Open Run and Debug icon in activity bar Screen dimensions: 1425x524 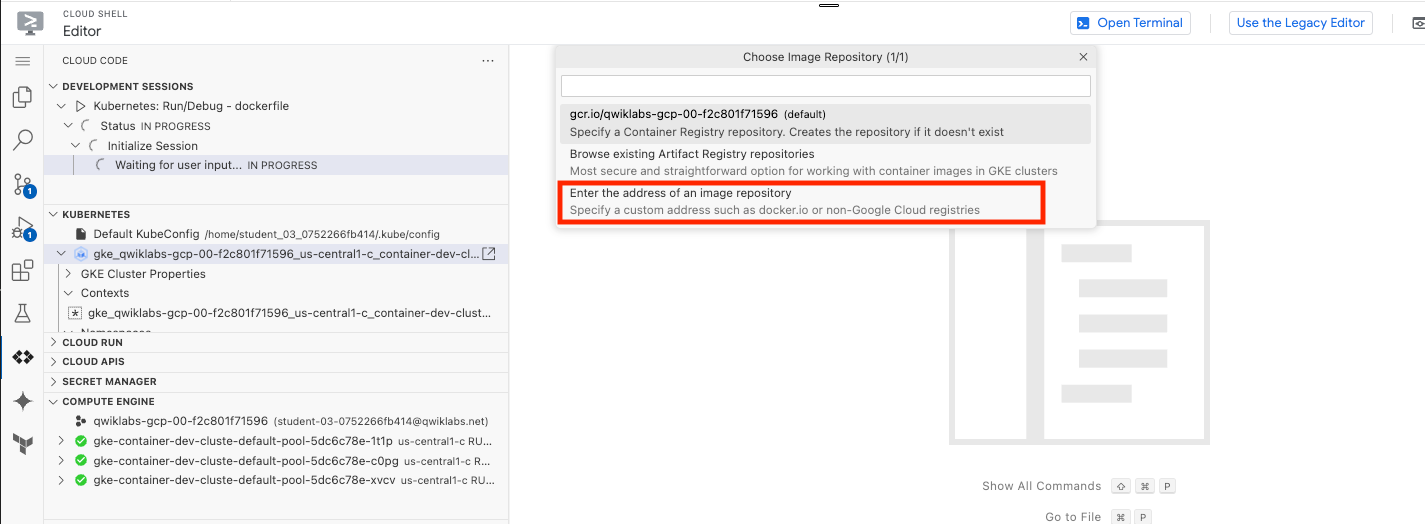22,228
